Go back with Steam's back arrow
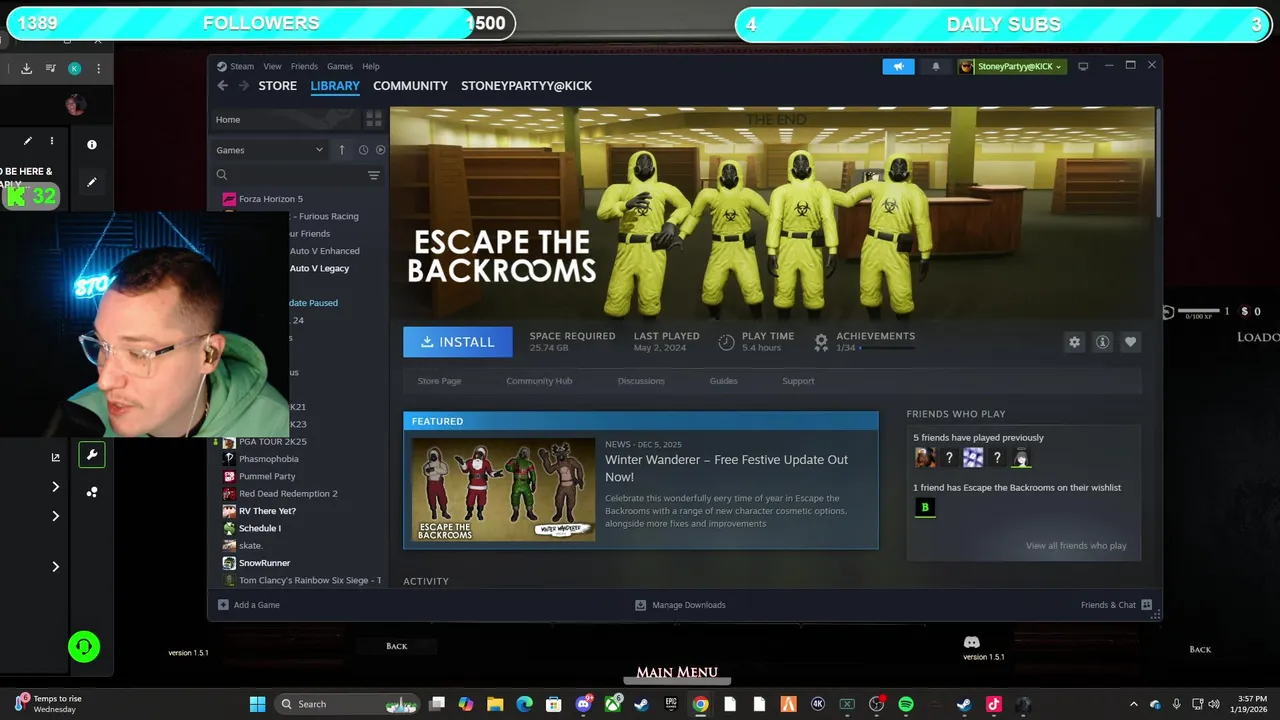The height and width of the screenshot is (720, 1280). tap(223, 86)
